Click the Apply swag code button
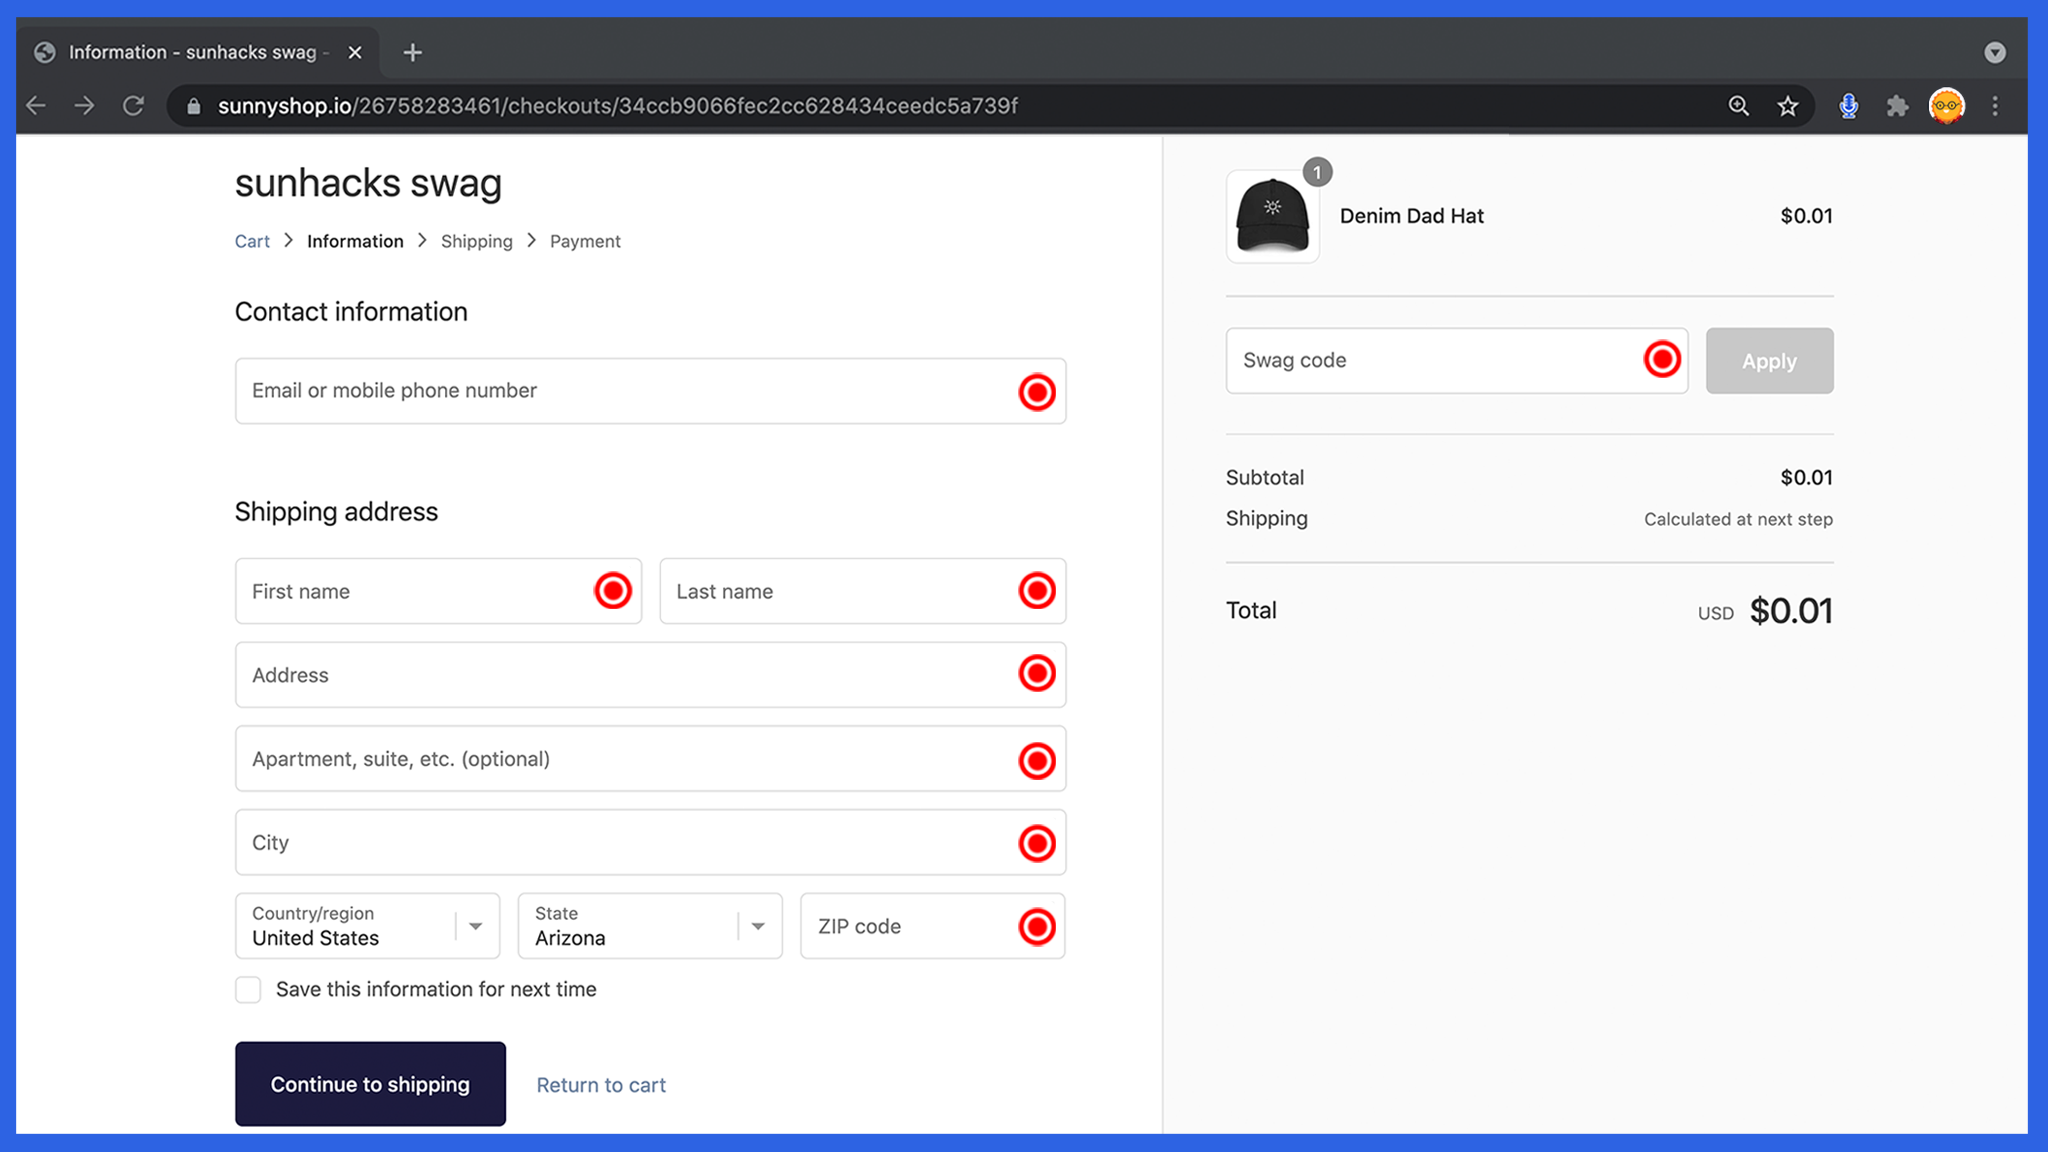The width and height of the screenshot is (2048, 1152). [1769, 361]
